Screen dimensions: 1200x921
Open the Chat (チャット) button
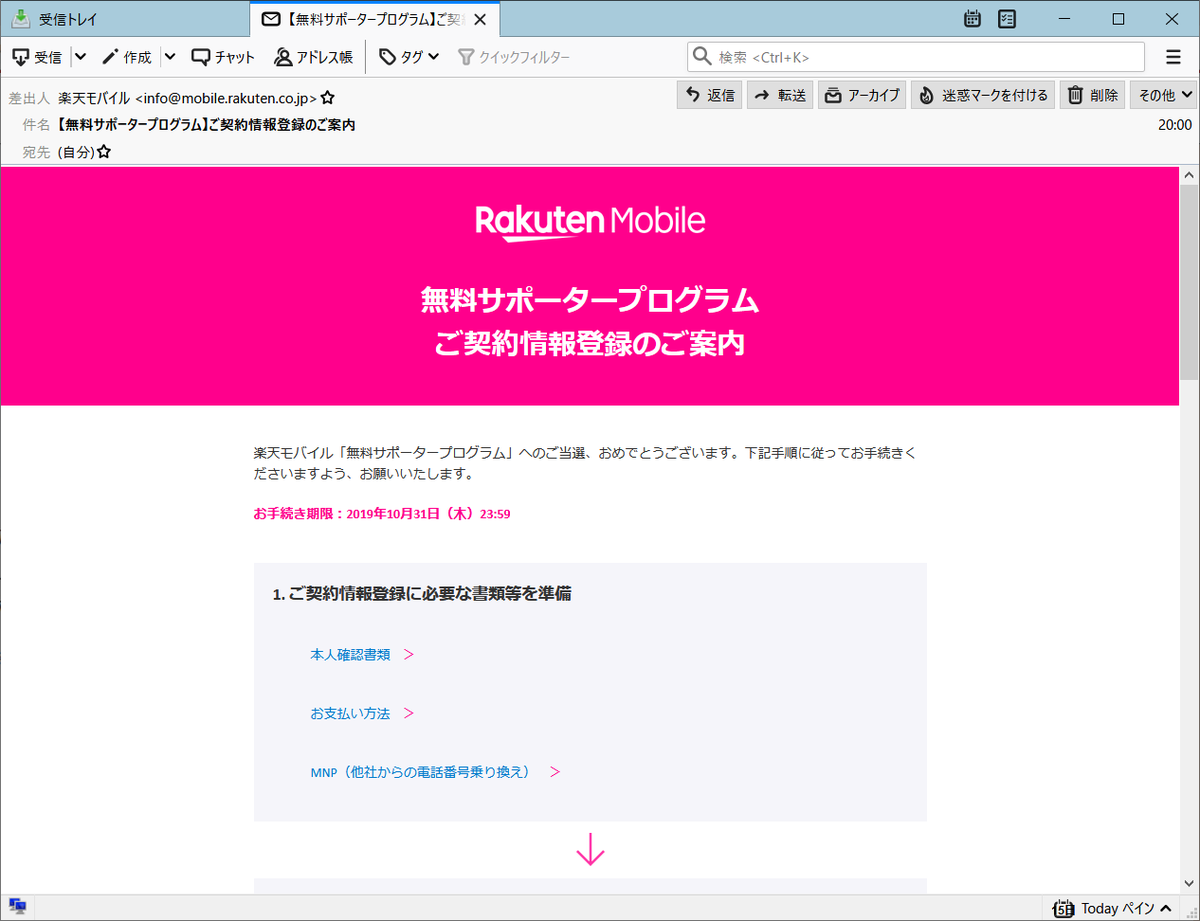tap(224, 57)
